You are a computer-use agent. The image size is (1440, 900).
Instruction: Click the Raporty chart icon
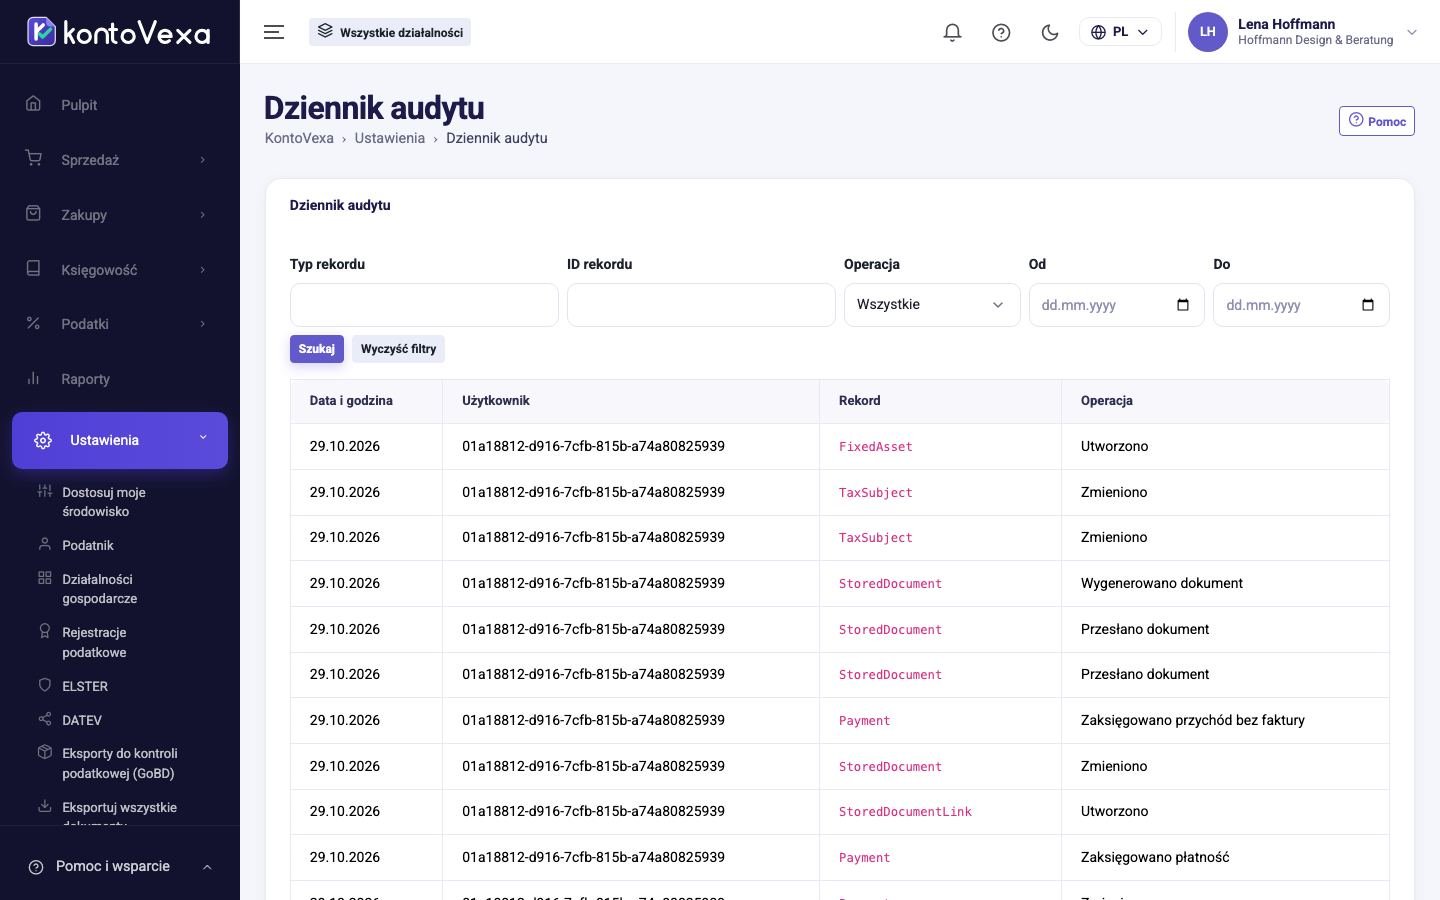(x=33, y=378)
